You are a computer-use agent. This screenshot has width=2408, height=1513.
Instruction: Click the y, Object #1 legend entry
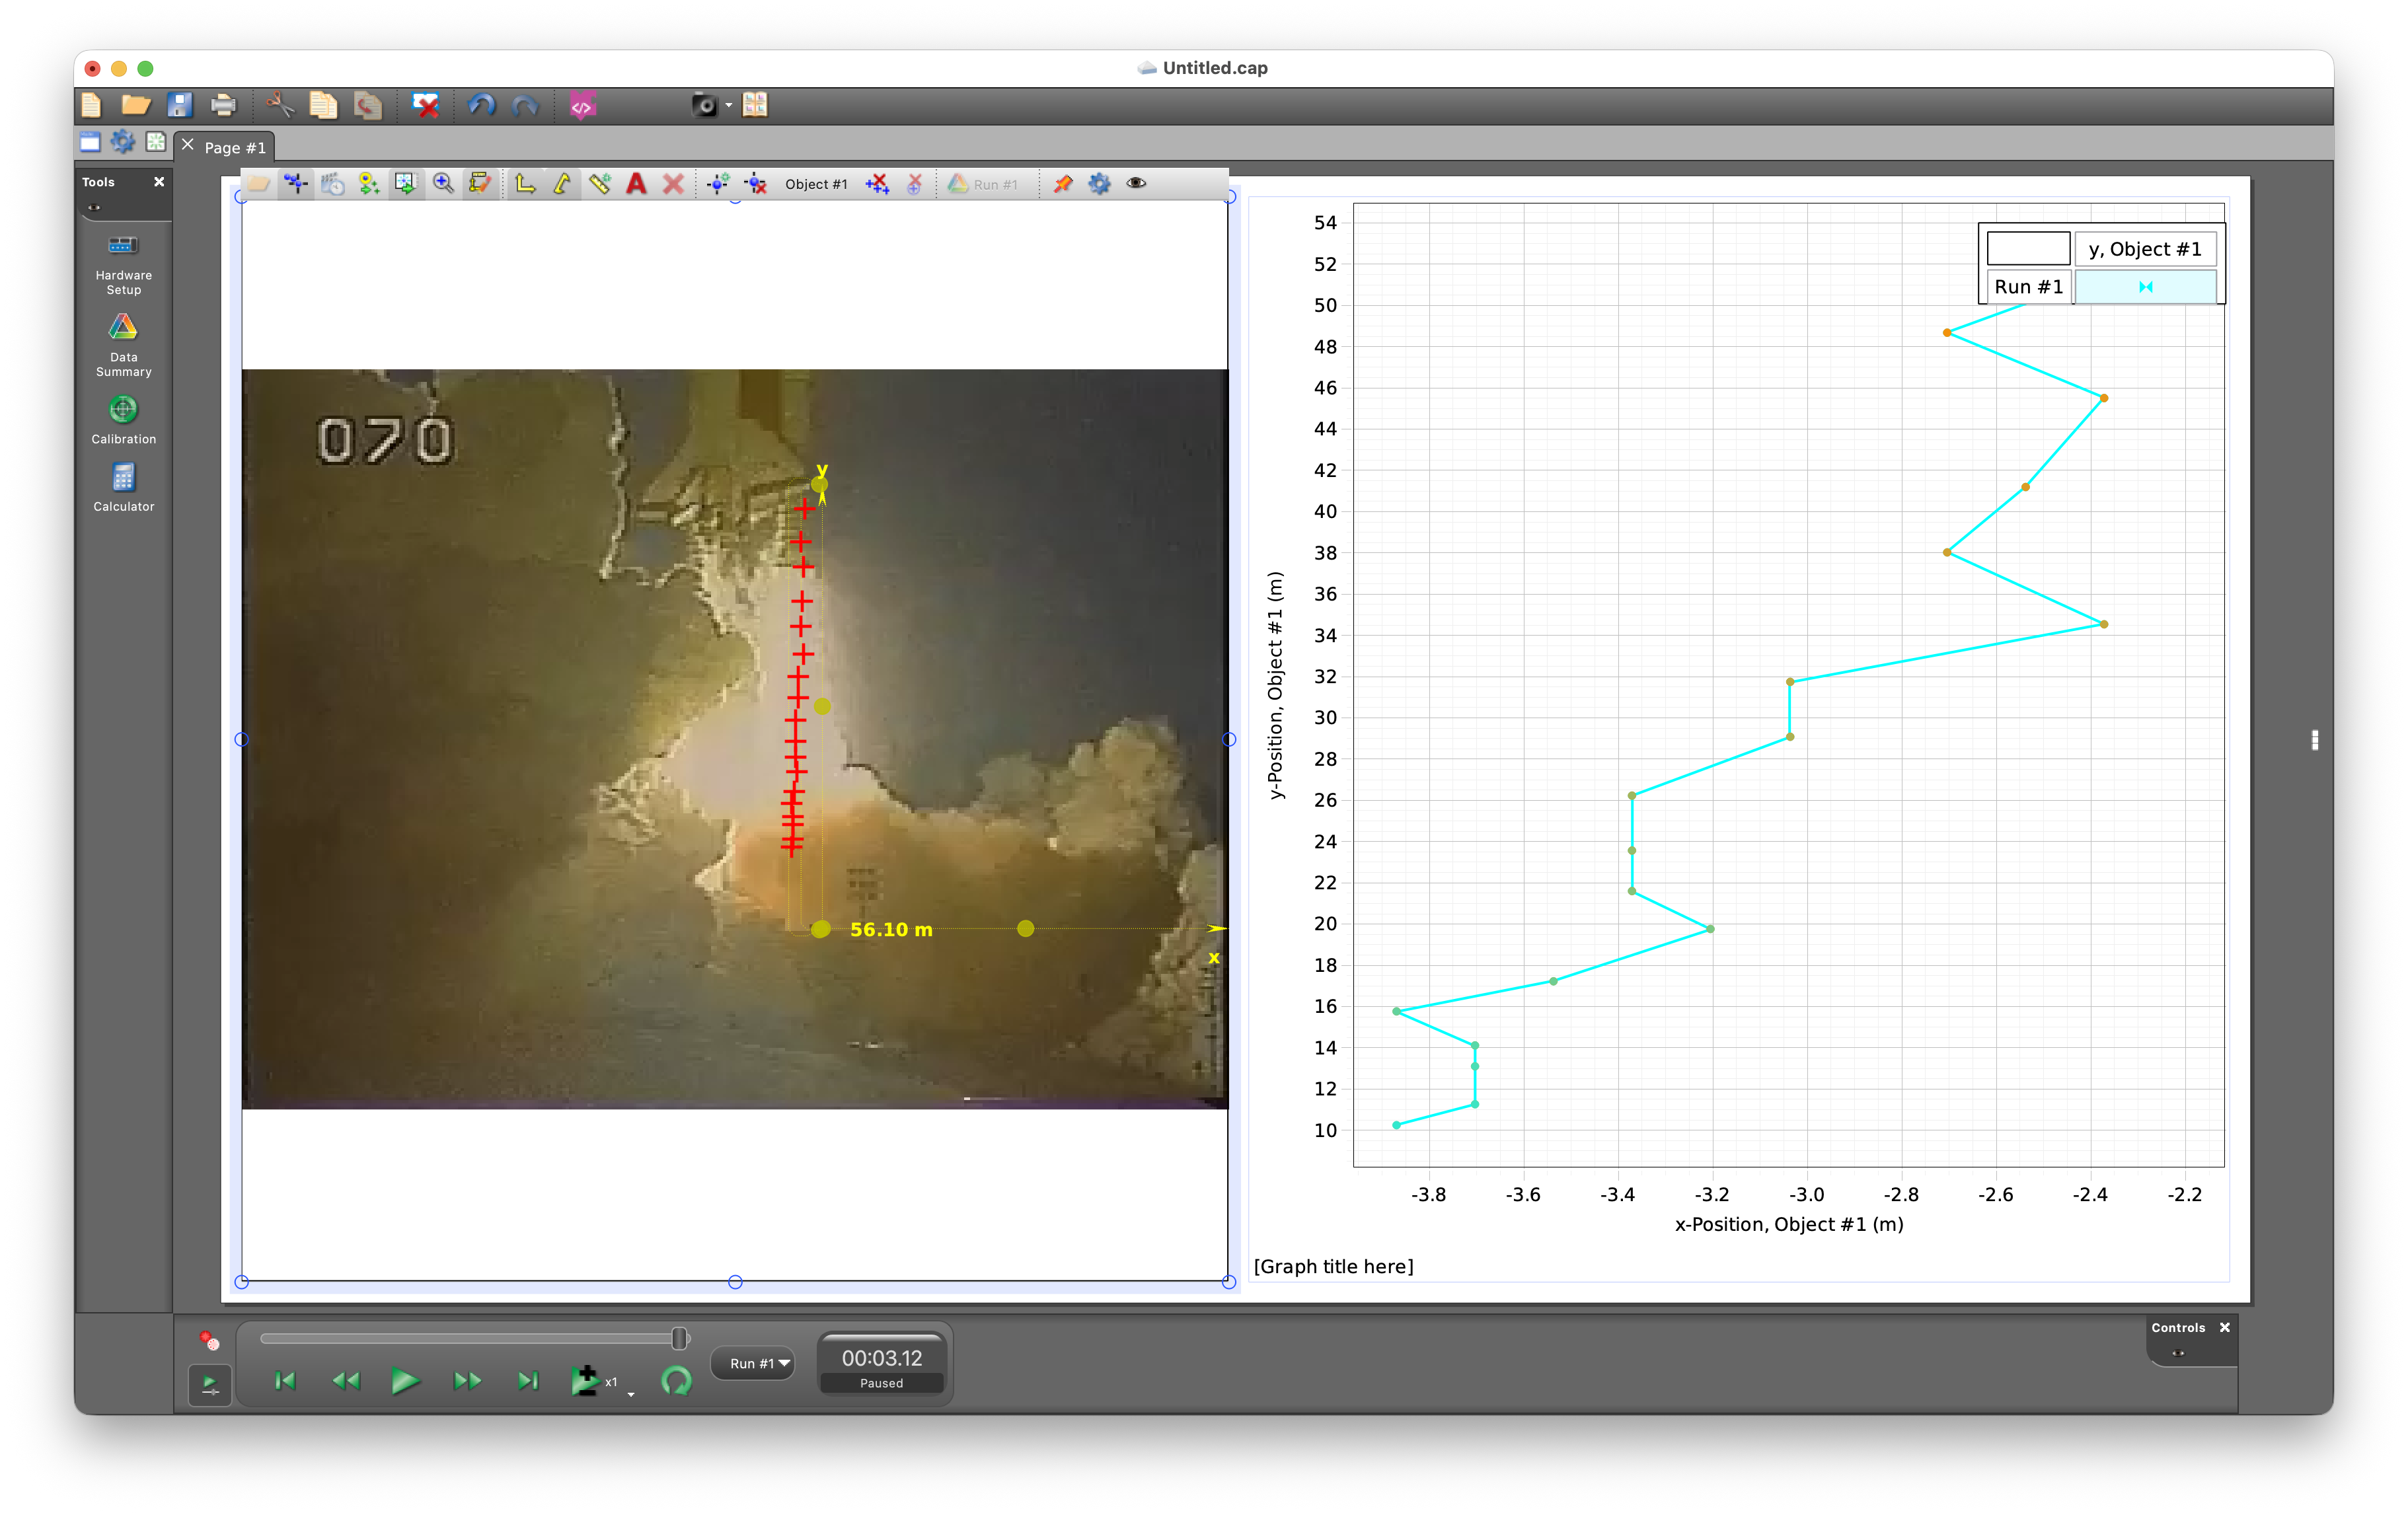tap(2145, 249)
